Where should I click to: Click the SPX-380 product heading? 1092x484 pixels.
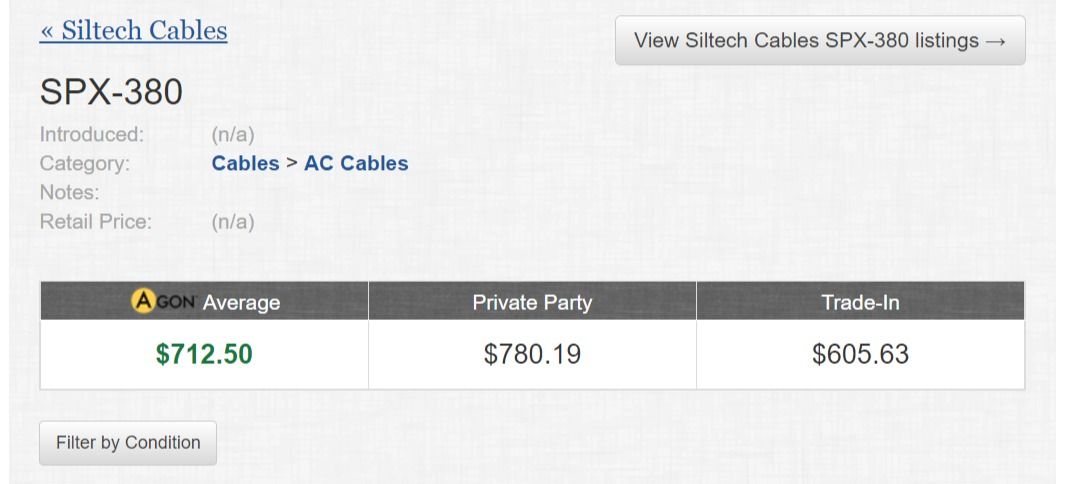(111, 93)
